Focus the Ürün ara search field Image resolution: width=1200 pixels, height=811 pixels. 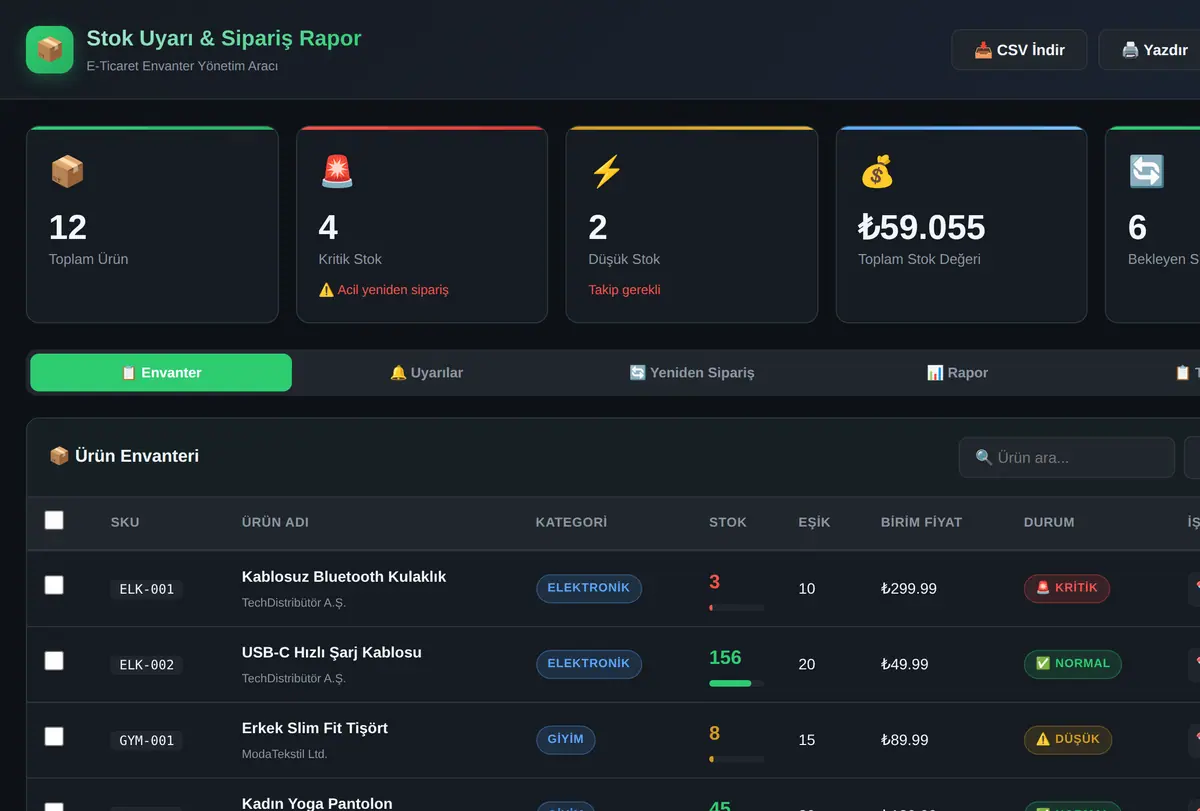(1067, 457)
